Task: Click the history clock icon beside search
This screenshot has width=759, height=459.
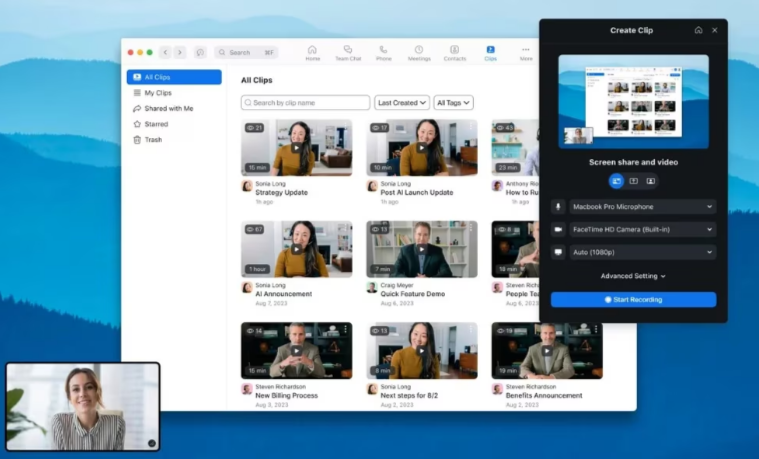Action: 200,52
